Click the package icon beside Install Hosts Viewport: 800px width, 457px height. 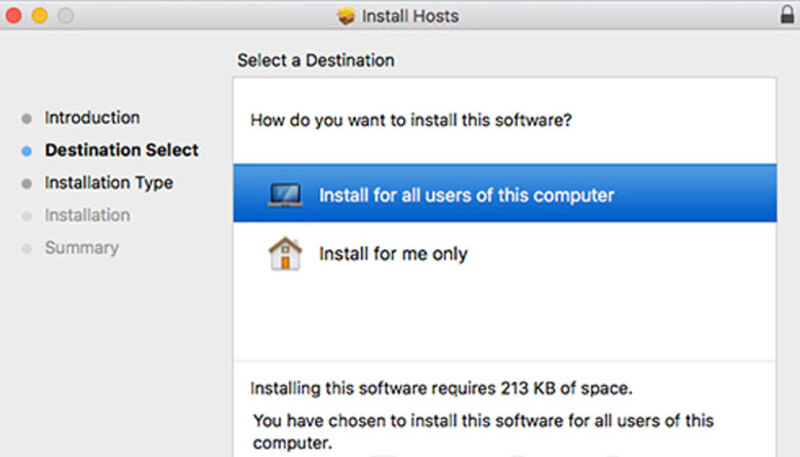(347, 16)
